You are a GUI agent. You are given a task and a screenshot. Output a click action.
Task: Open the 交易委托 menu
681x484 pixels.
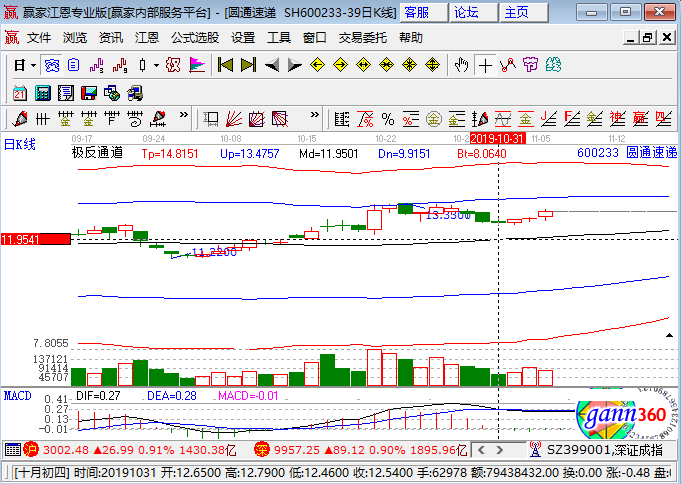363,38
